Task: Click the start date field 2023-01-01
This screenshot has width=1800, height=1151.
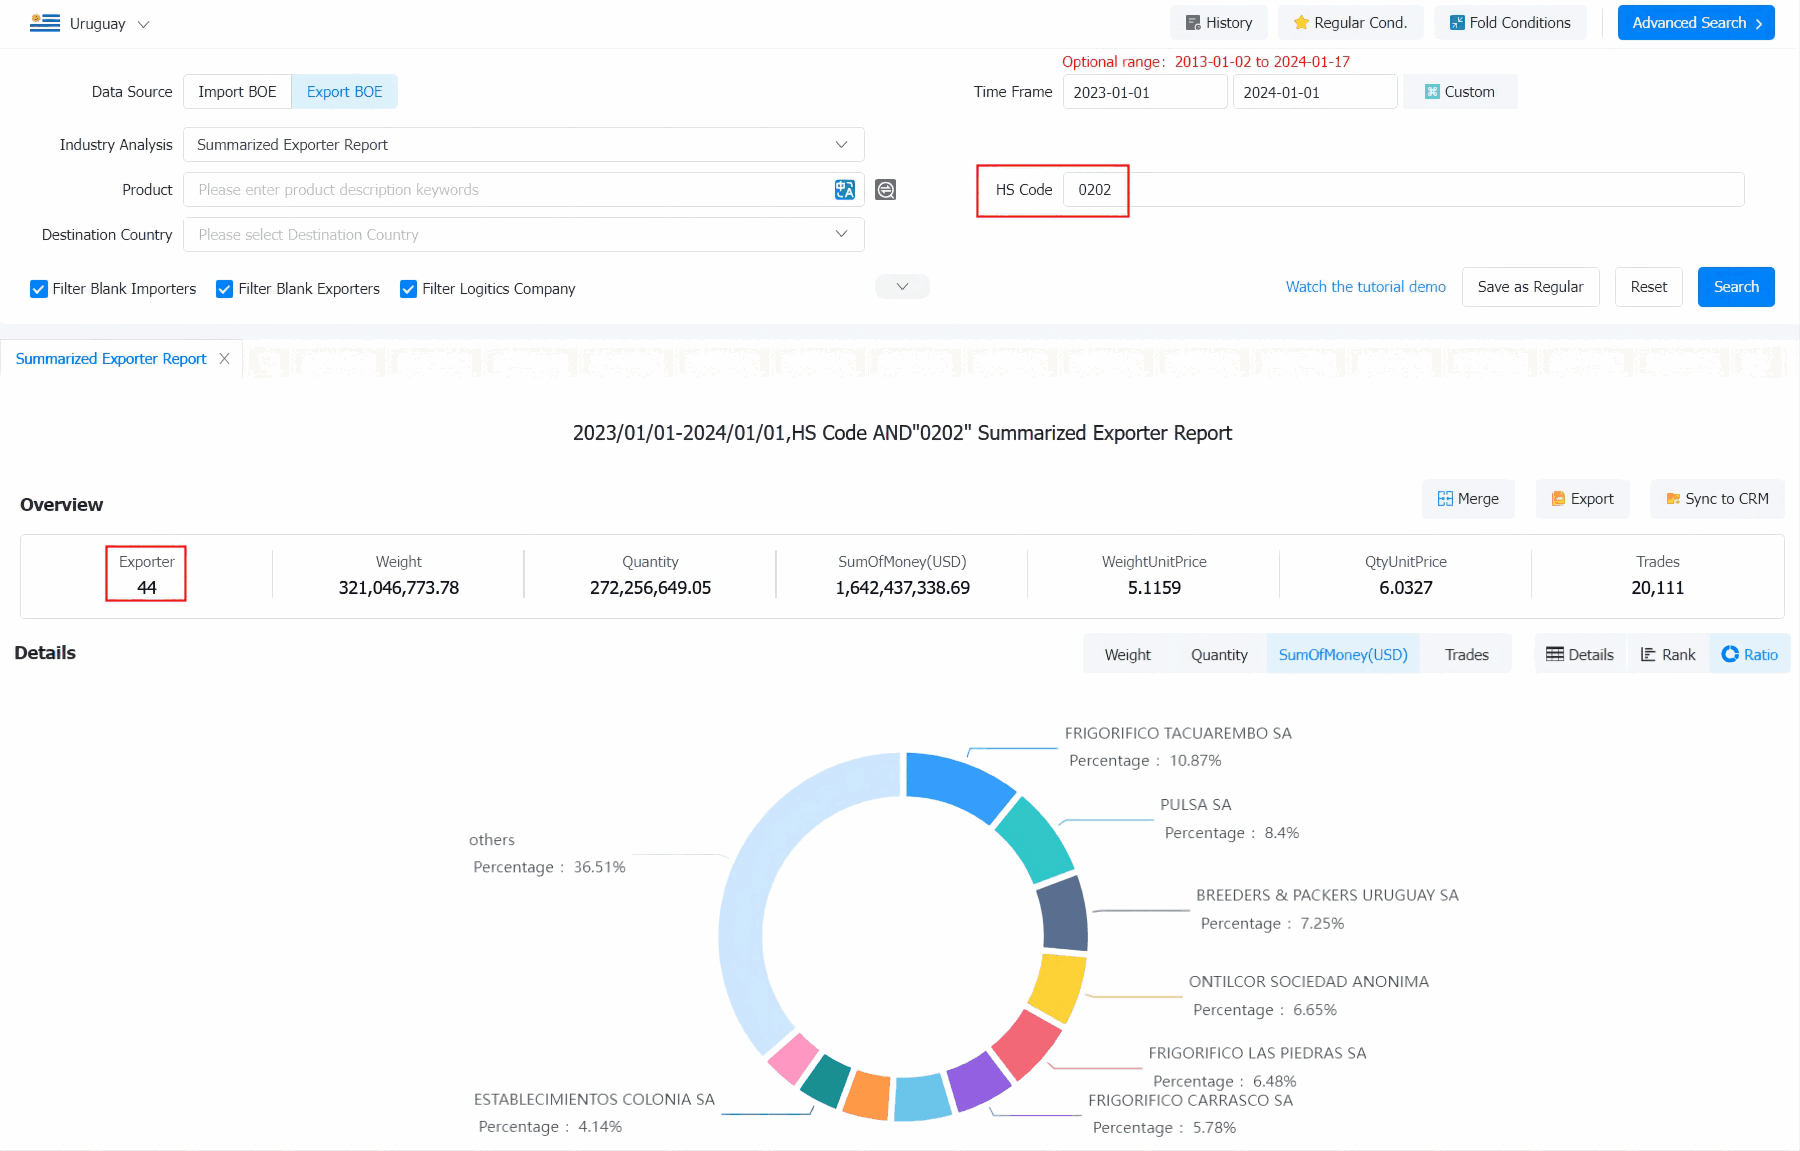Action: tap(1145, 92)
